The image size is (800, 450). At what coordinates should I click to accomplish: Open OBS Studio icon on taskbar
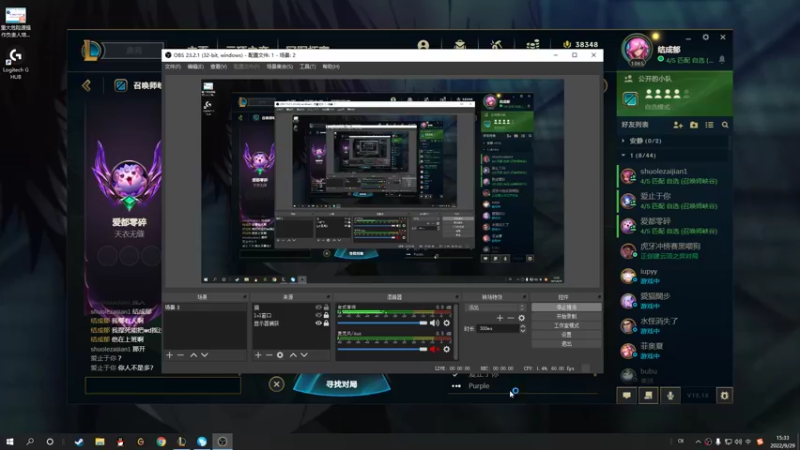pyautogui.click(x=222, y=441)
